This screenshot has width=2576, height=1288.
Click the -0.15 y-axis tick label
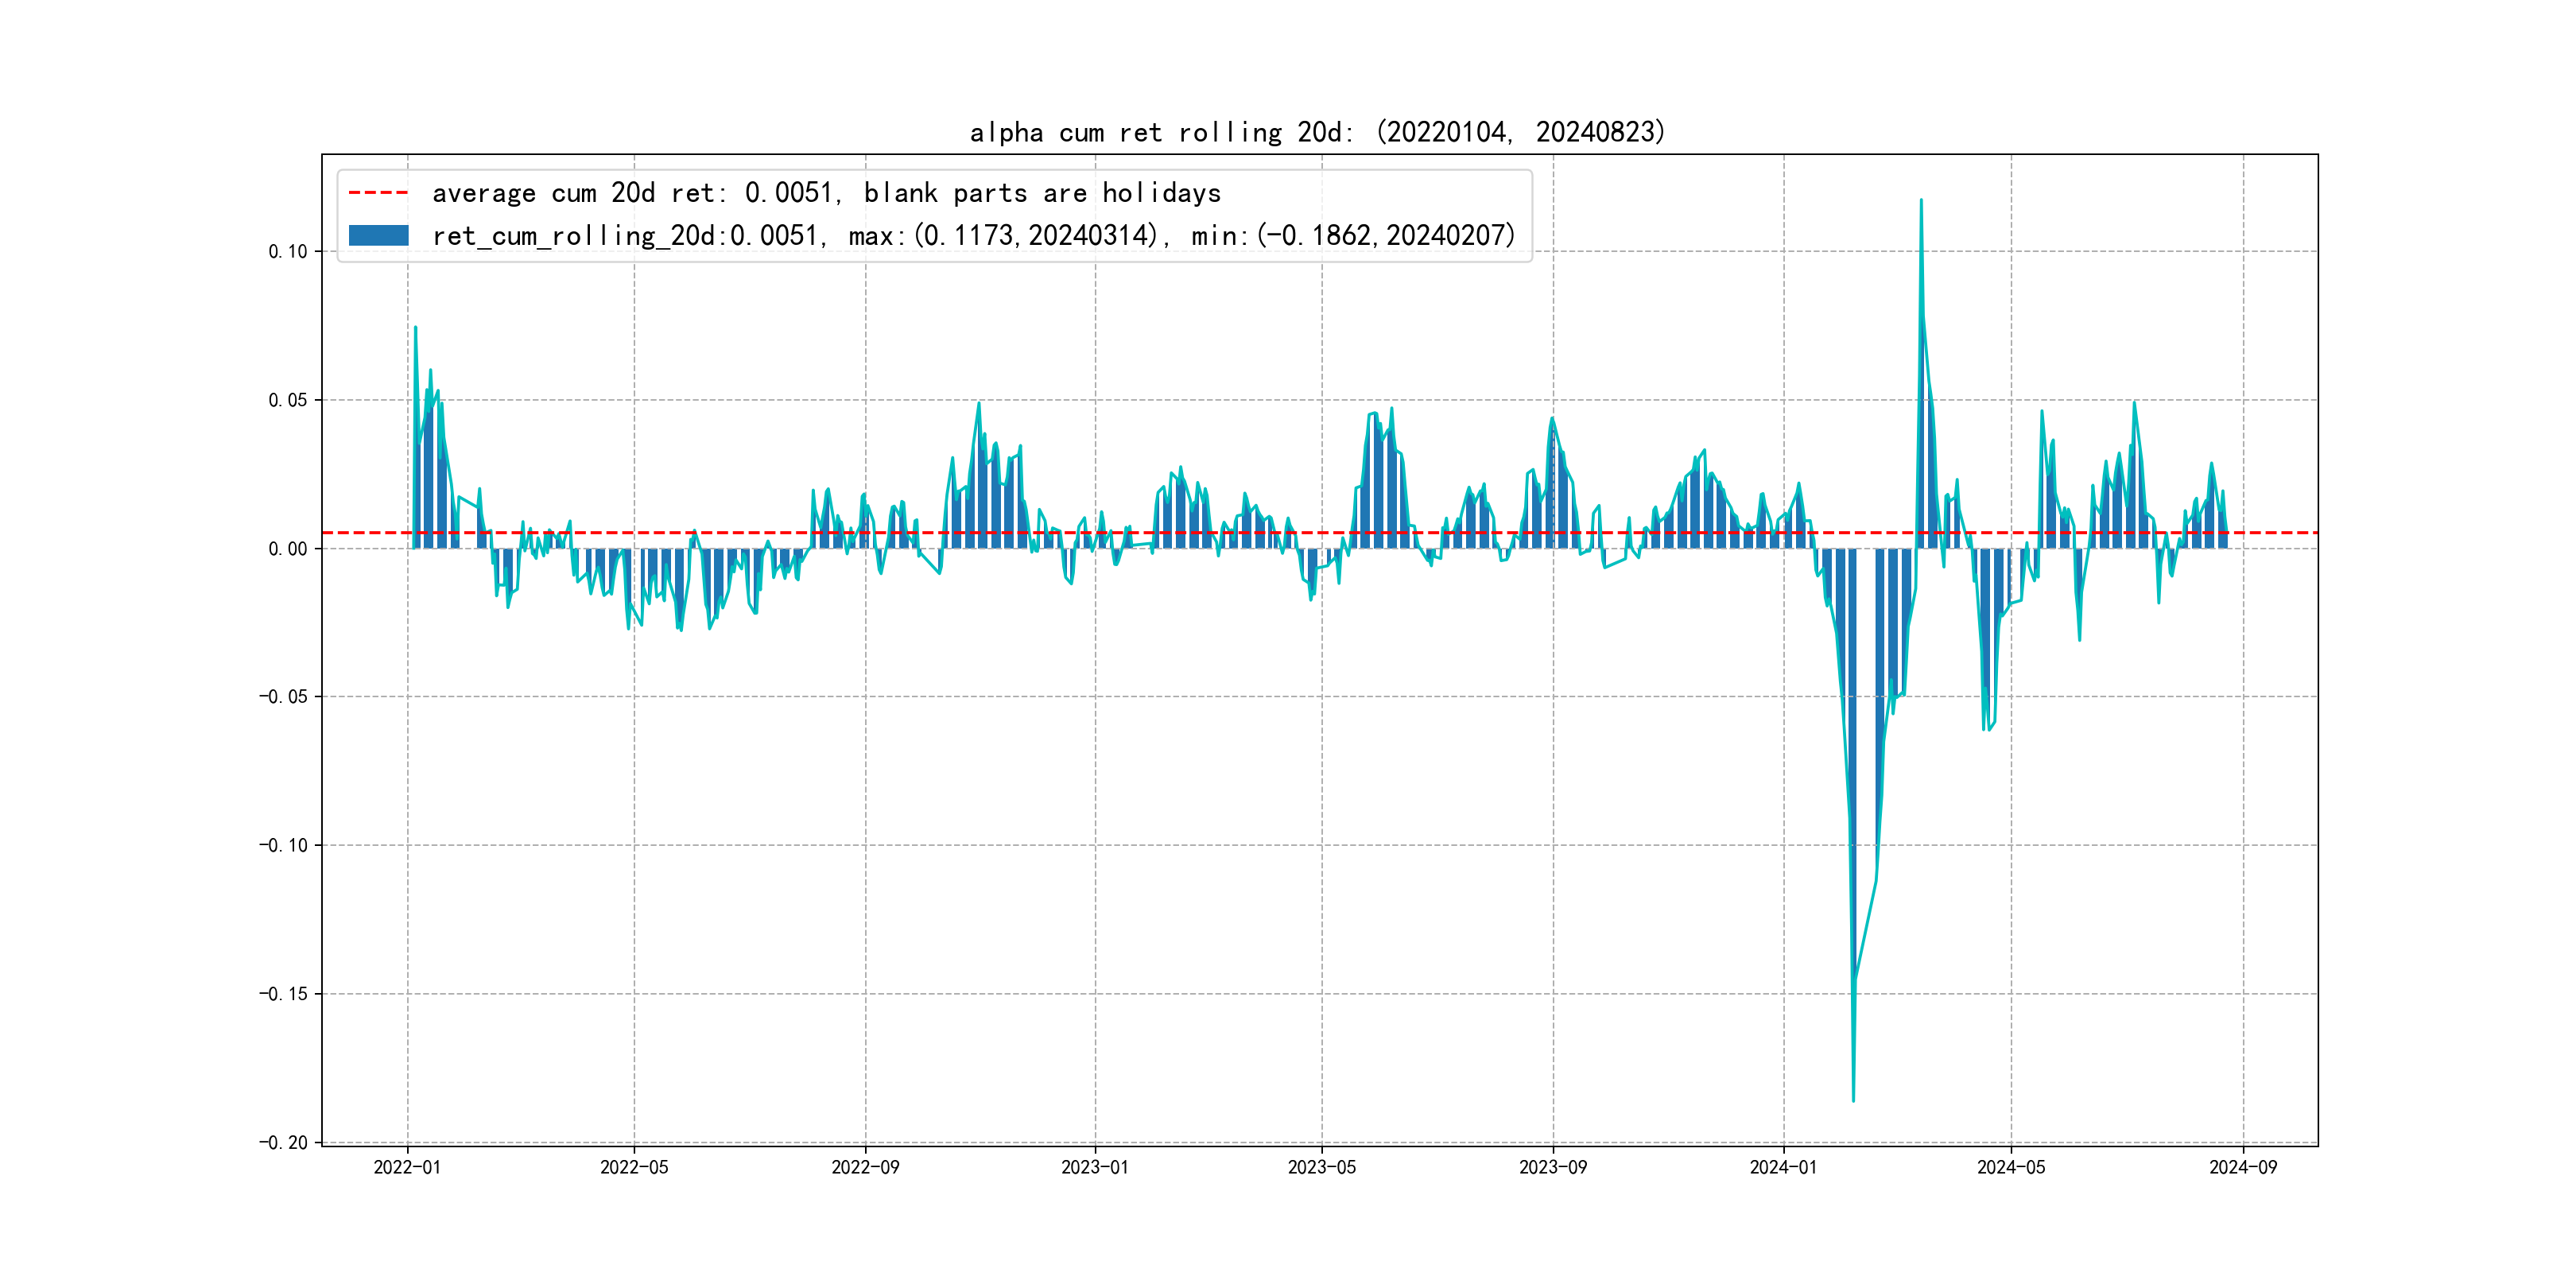(x=283, y=994)
